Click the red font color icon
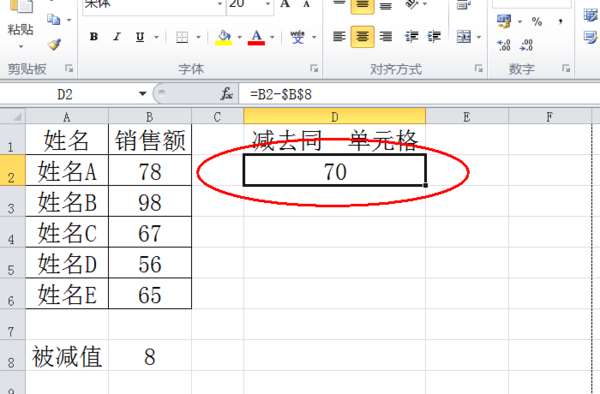The image size is (600, 394). click(x=256, y=37)
